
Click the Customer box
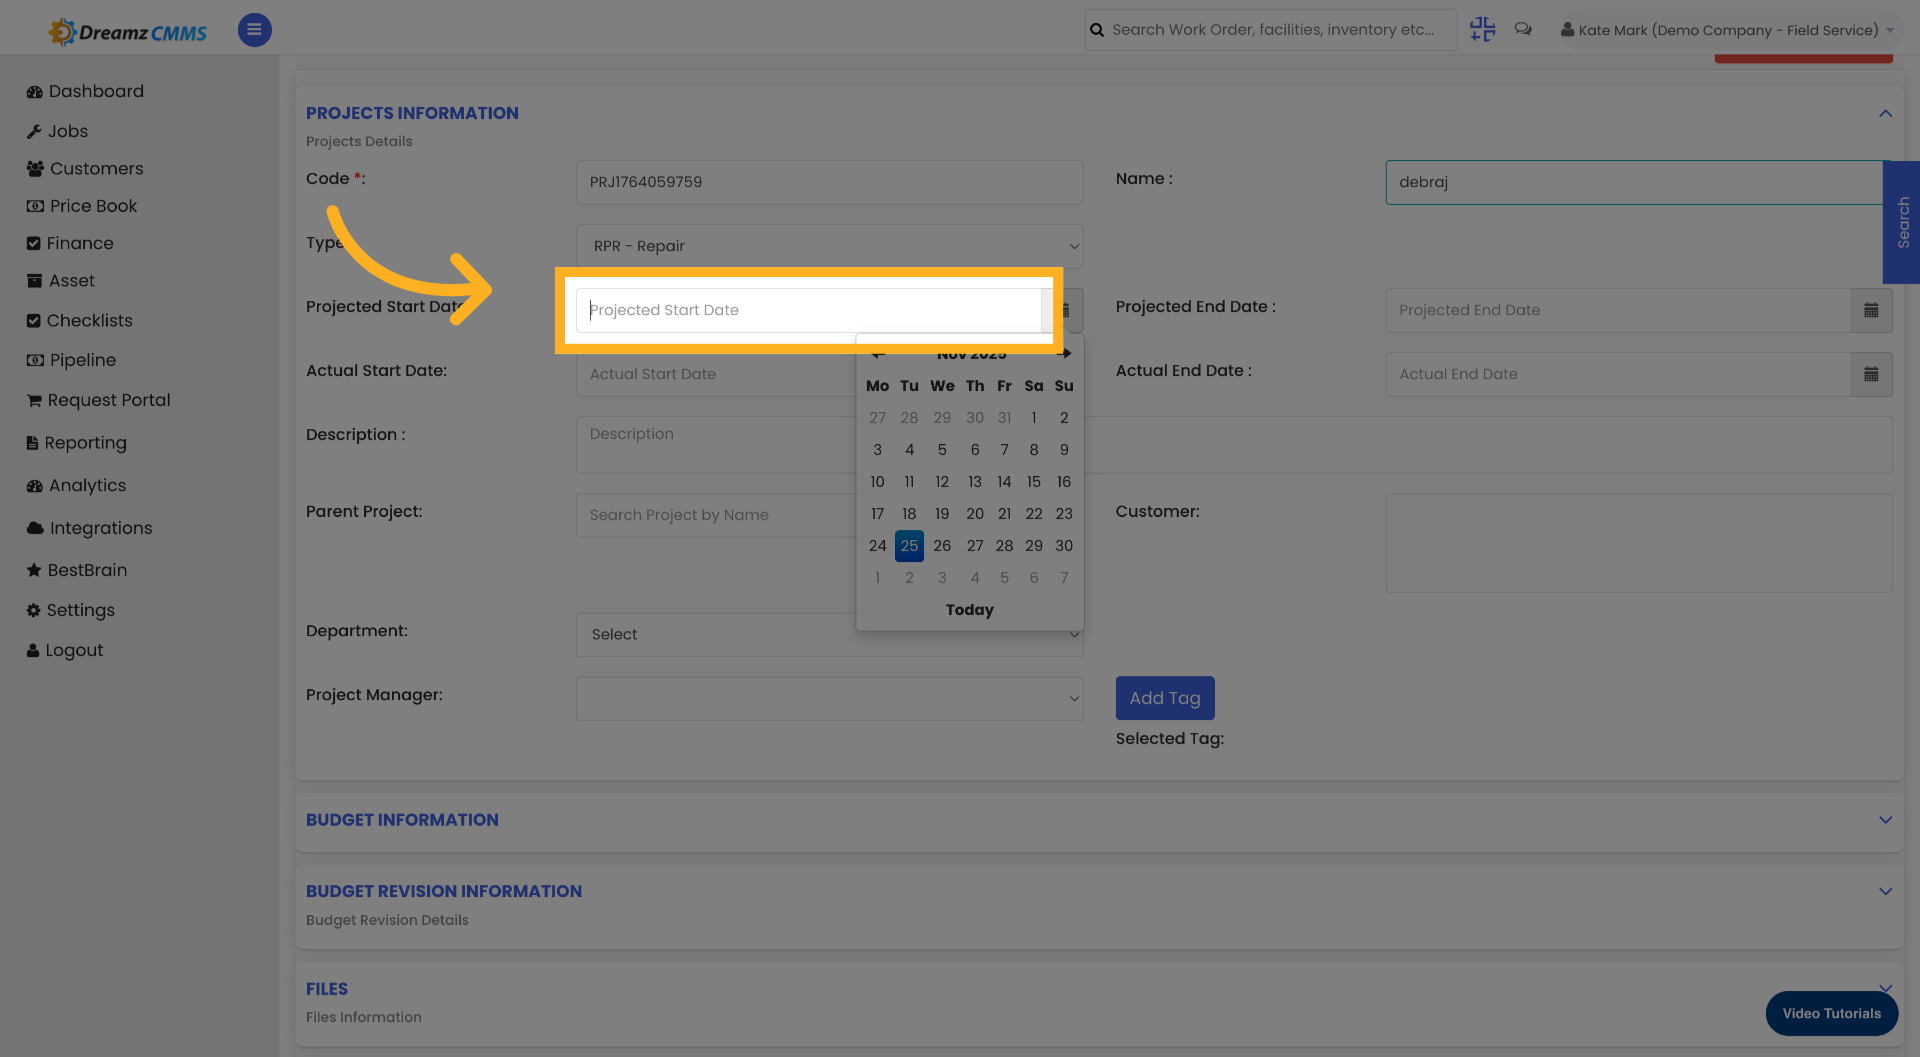tap(1639, 542)
